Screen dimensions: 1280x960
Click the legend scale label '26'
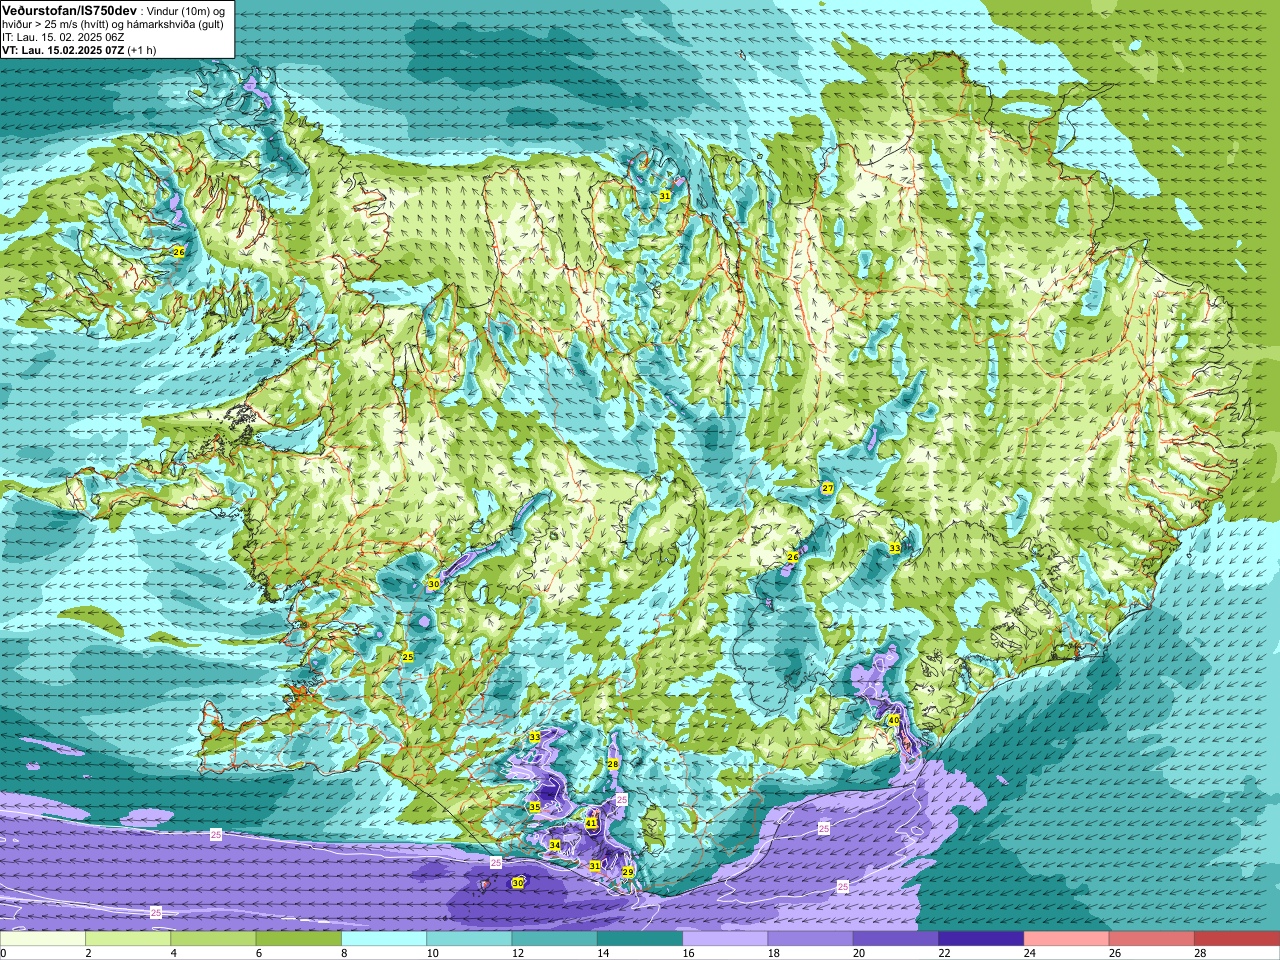pyautogui.click(x=1114, y=953)
